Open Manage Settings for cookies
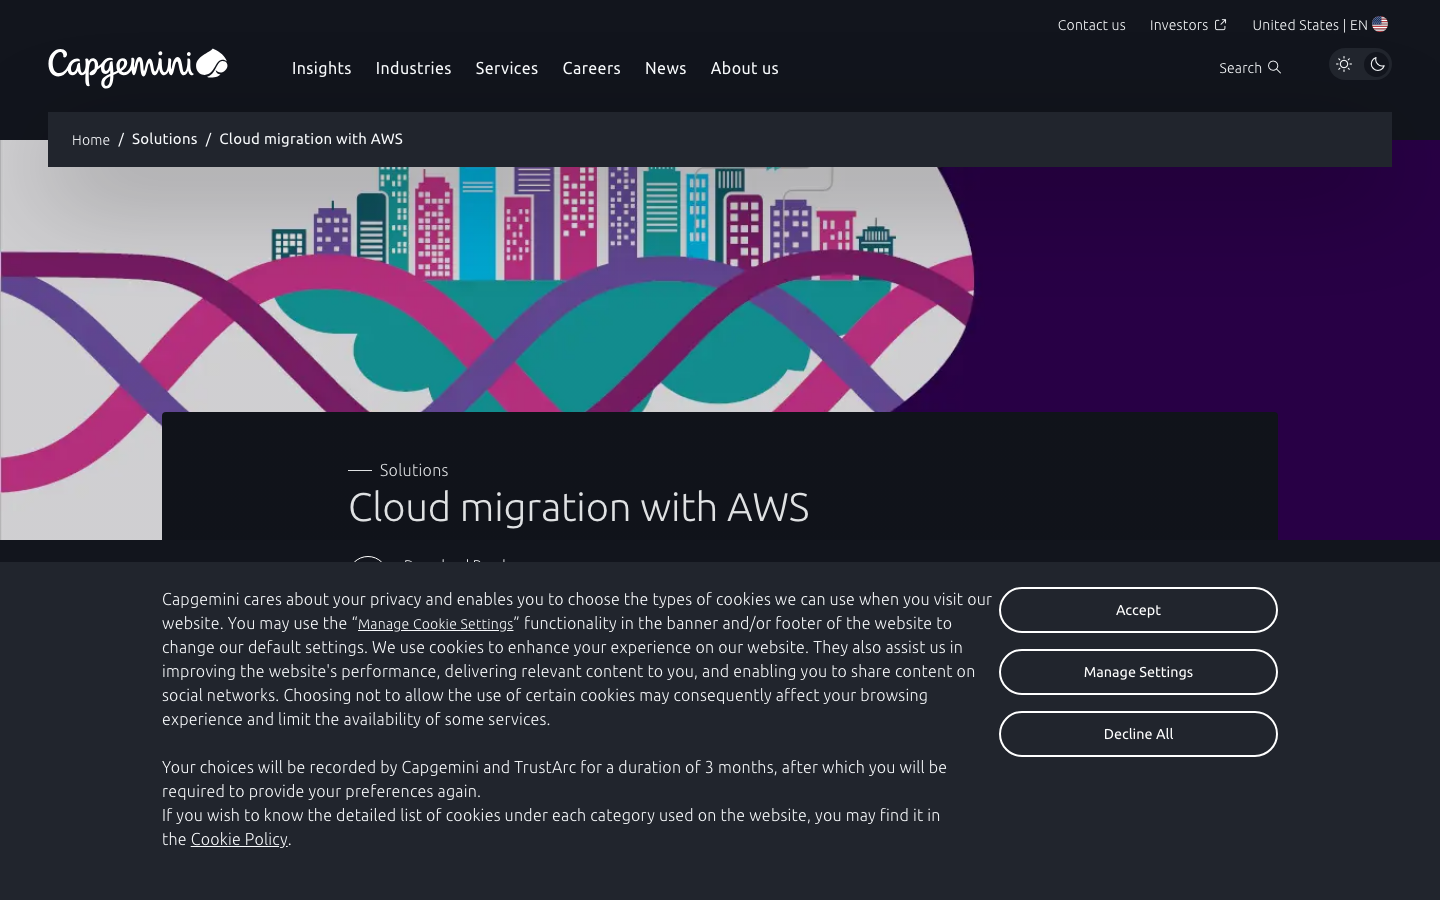The image size is (1440, 900). pos(1138,672)
